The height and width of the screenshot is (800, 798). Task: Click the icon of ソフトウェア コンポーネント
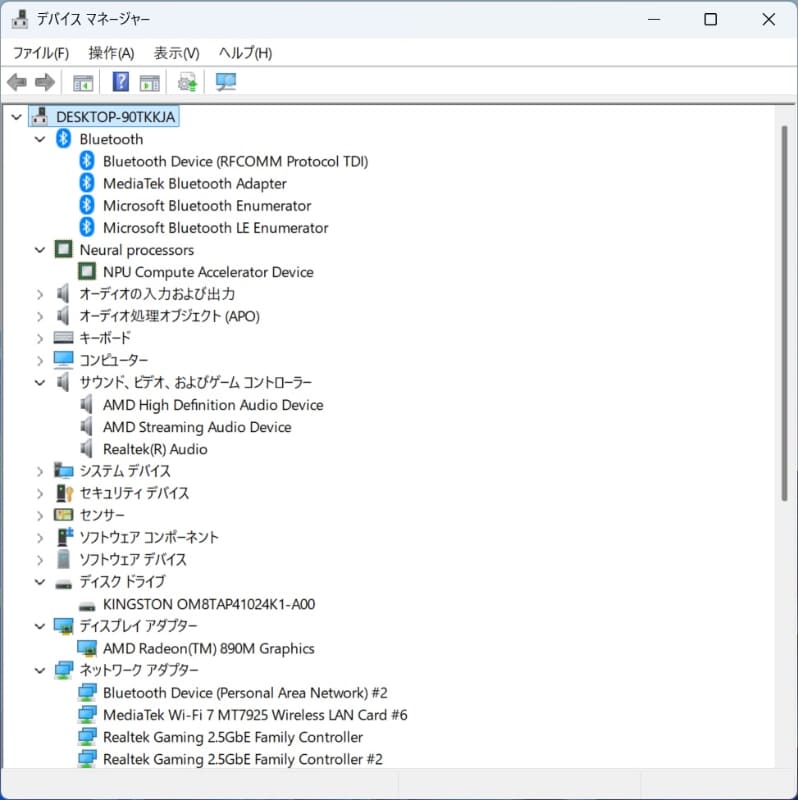(64, 537)
